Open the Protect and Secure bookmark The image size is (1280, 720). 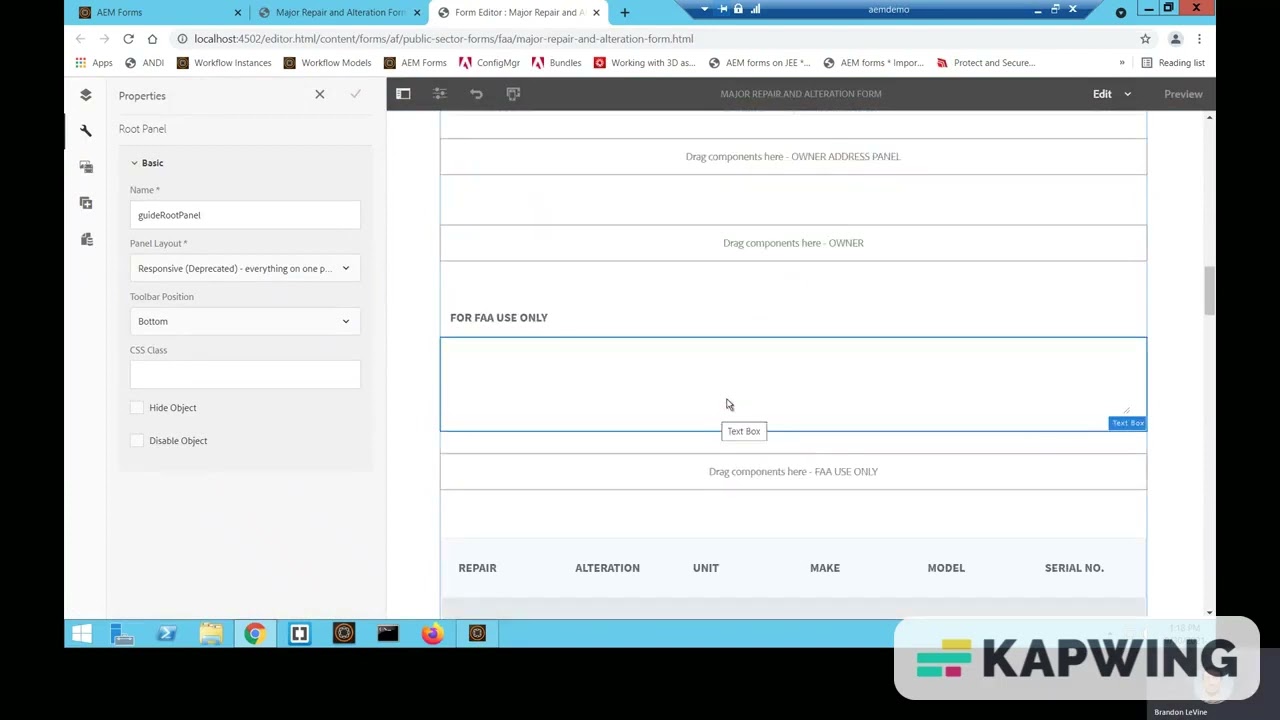986,62
